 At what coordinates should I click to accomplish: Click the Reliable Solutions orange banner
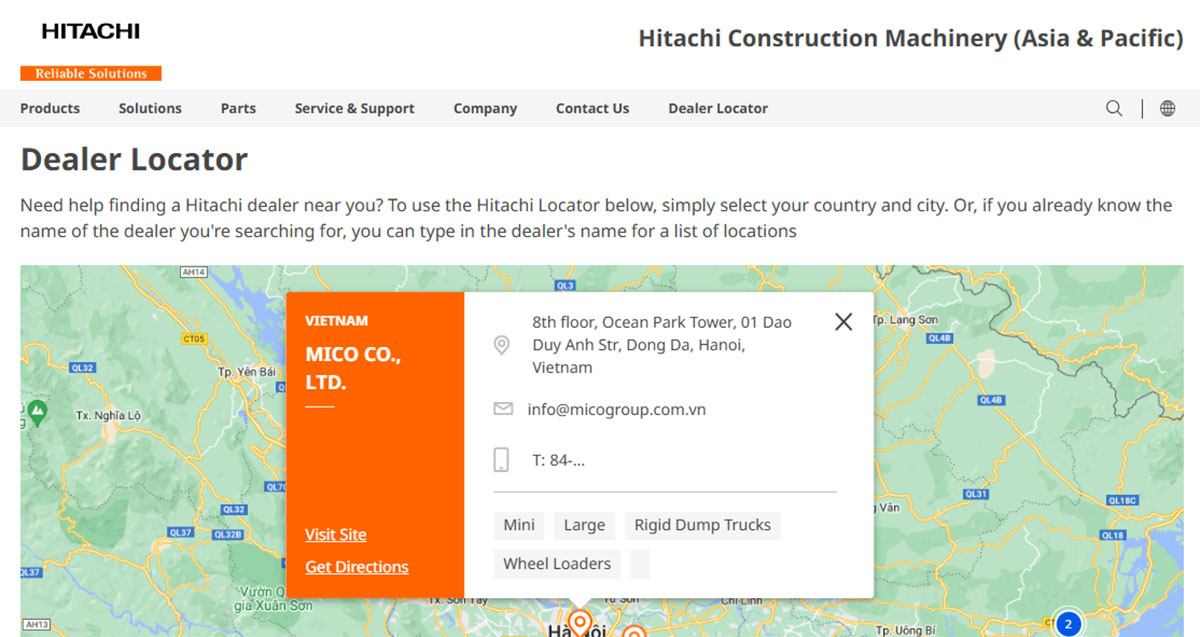[91, 73]
